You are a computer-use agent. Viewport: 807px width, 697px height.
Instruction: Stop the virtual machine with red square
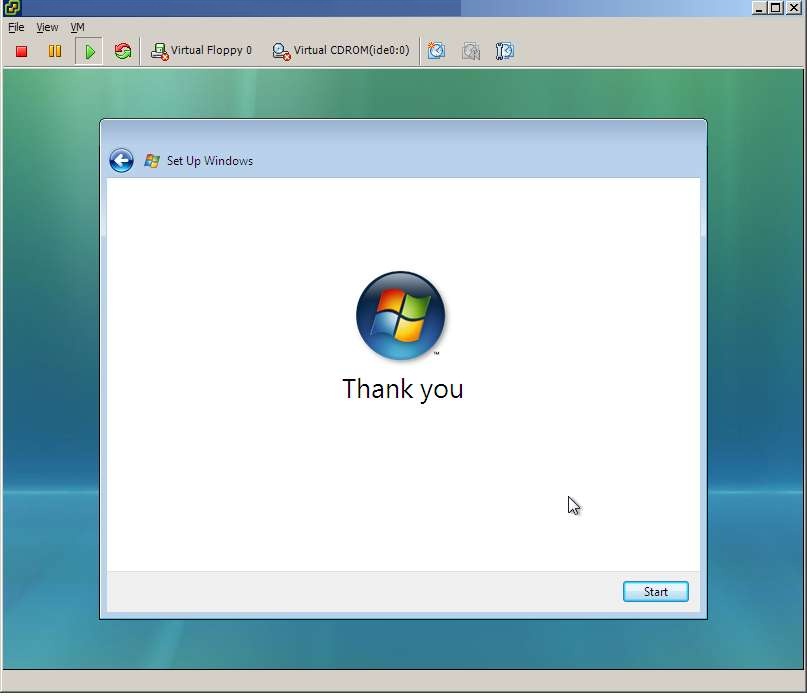pyautogui.click(x=21, y=51)
